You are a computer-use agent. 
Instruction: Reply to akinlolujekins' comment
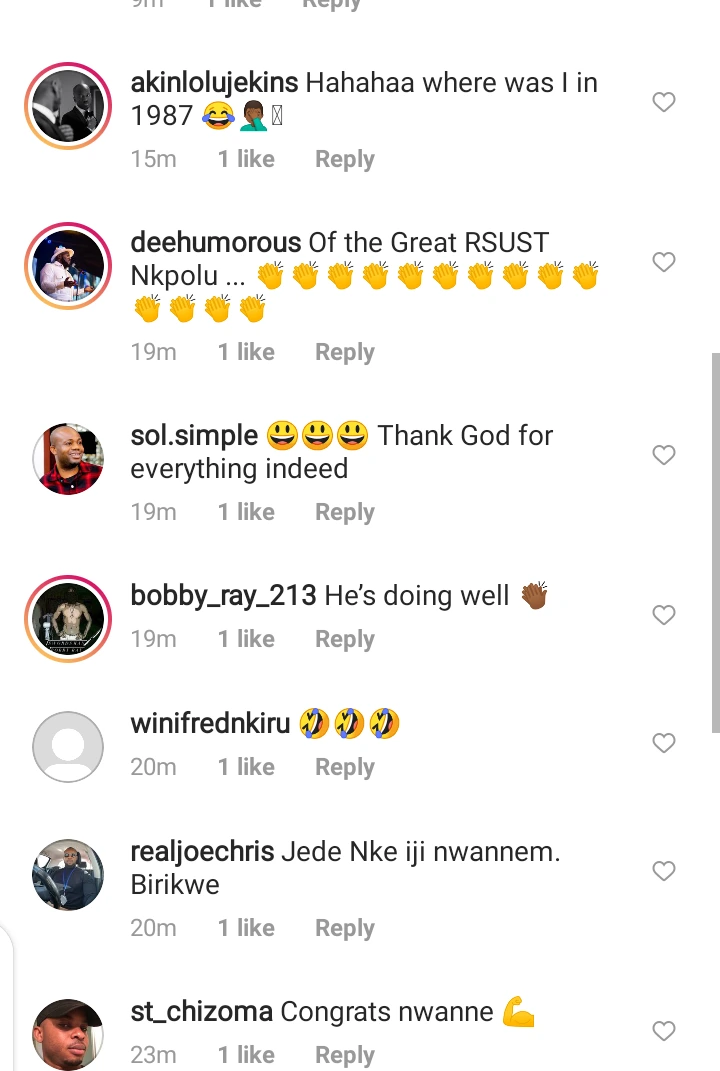coord(344,159)
